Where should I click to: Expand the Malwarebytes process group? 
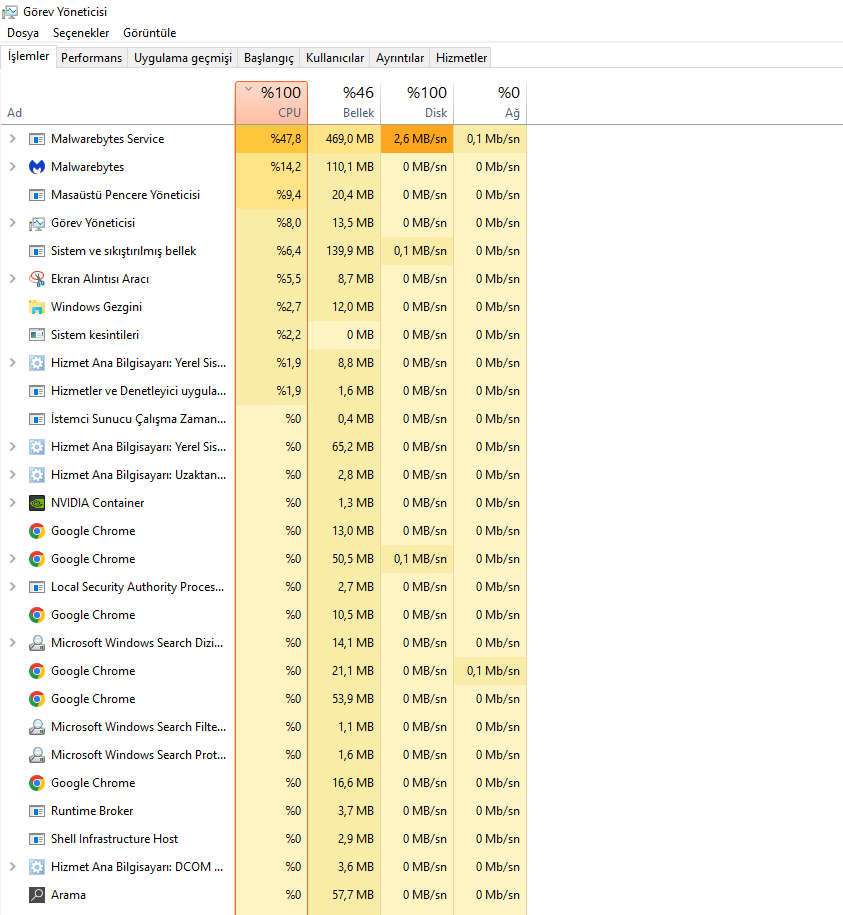click(x=13, y=167)
